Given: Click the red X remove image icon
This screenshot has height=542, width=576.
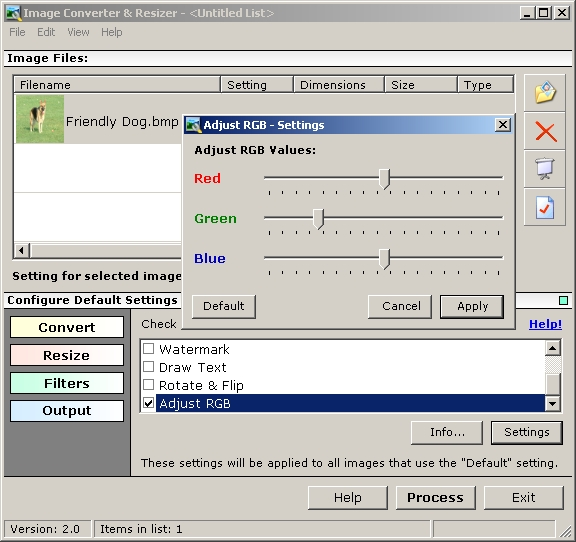Looking at the screenshot, I should tap(546, 132).
